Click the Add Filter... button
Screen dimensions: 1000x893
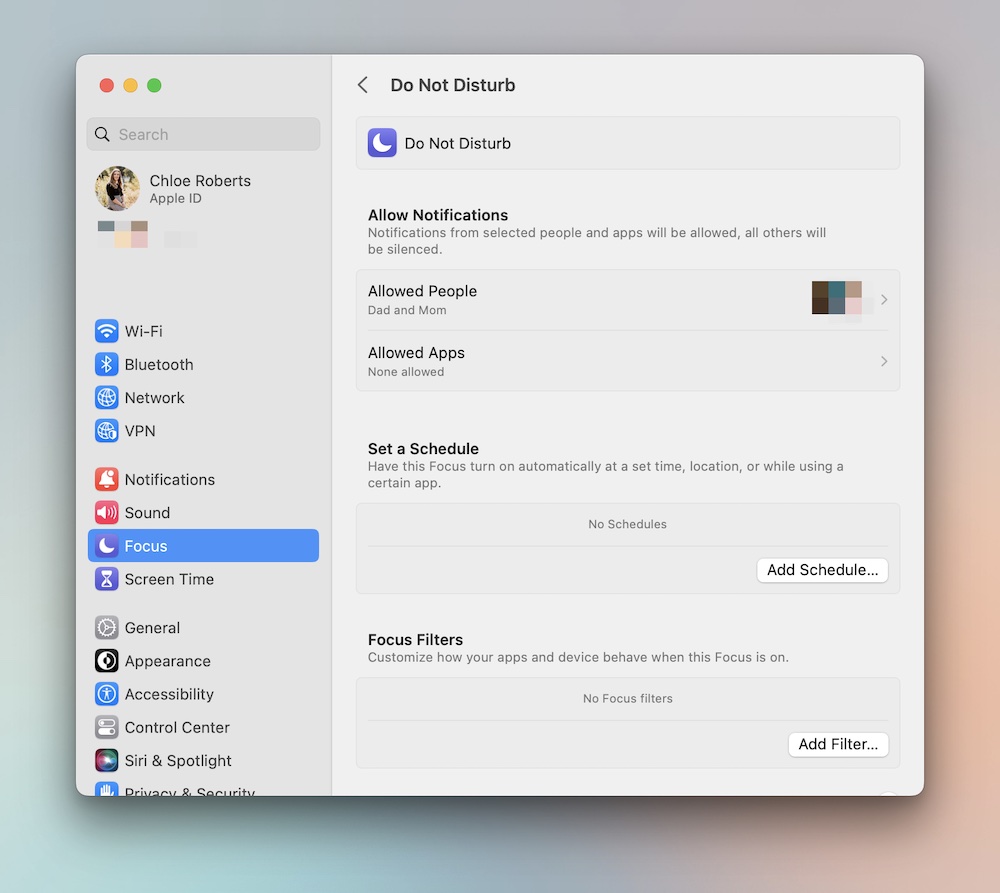click(x=838, y=744)
